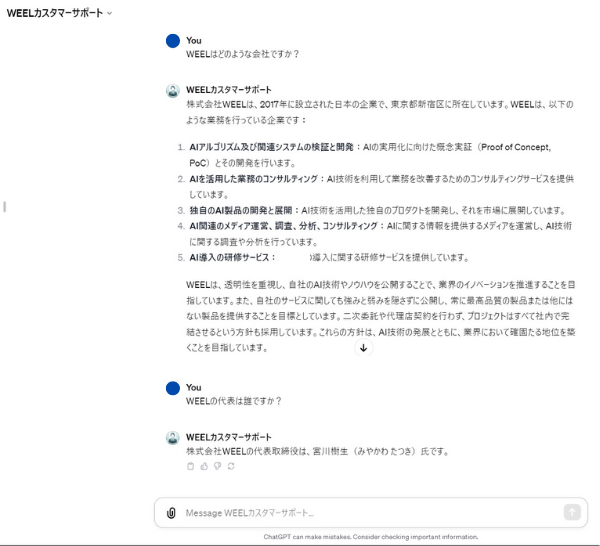The width and height of the screenshot is (600, 546).
Task: Click the second 'You' sender label
Action: (x=194, y=388)
